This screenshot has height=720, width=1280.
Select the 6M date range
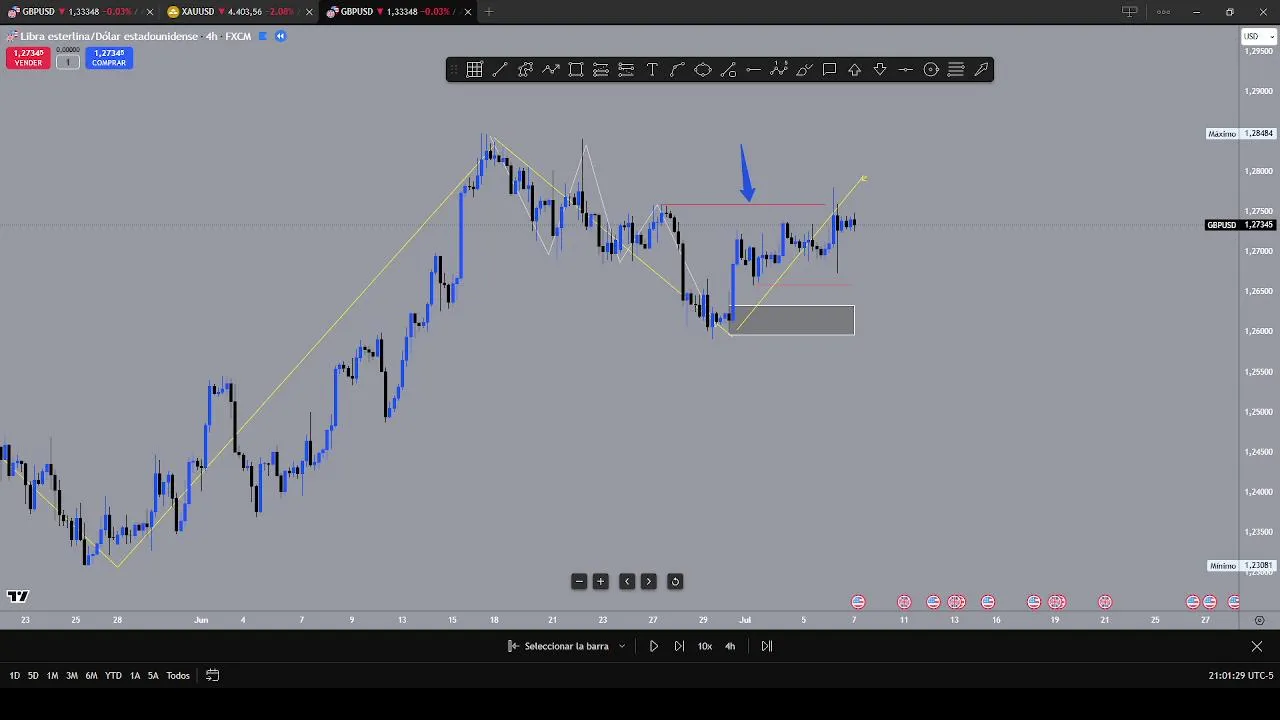(x=91, y=676)
